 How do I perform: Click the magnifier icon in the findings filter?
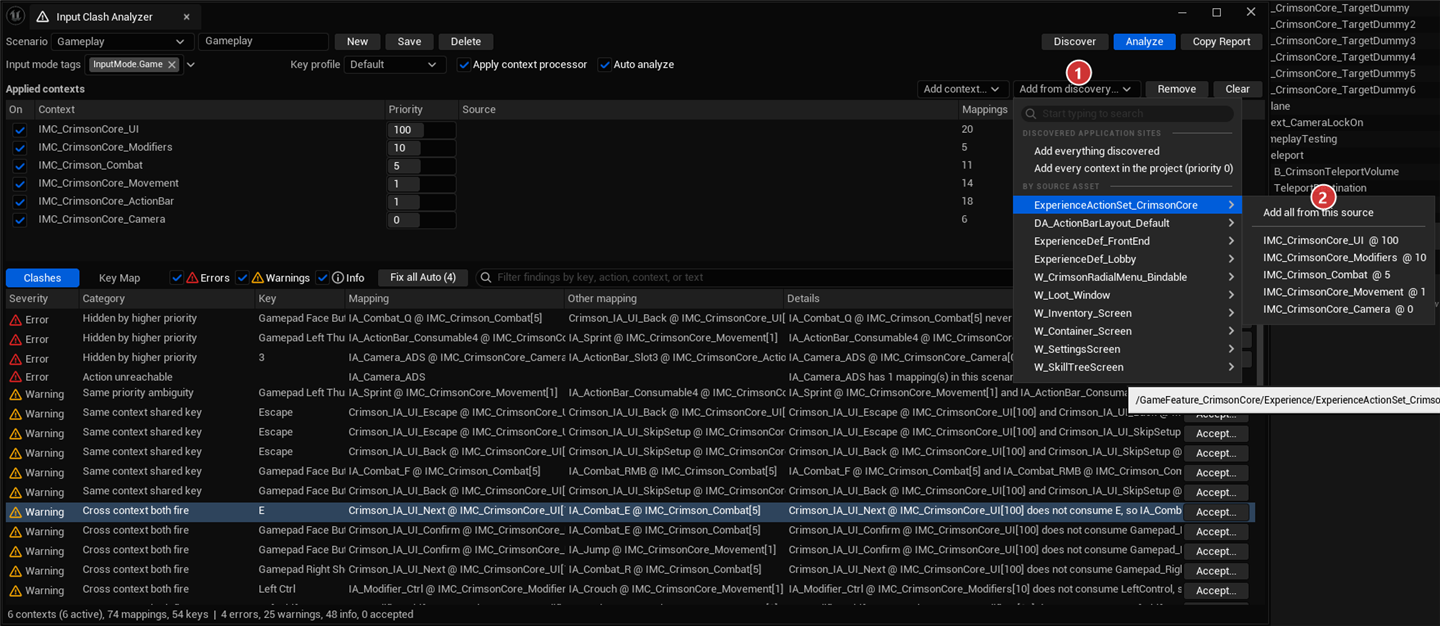tap(486, 277)
